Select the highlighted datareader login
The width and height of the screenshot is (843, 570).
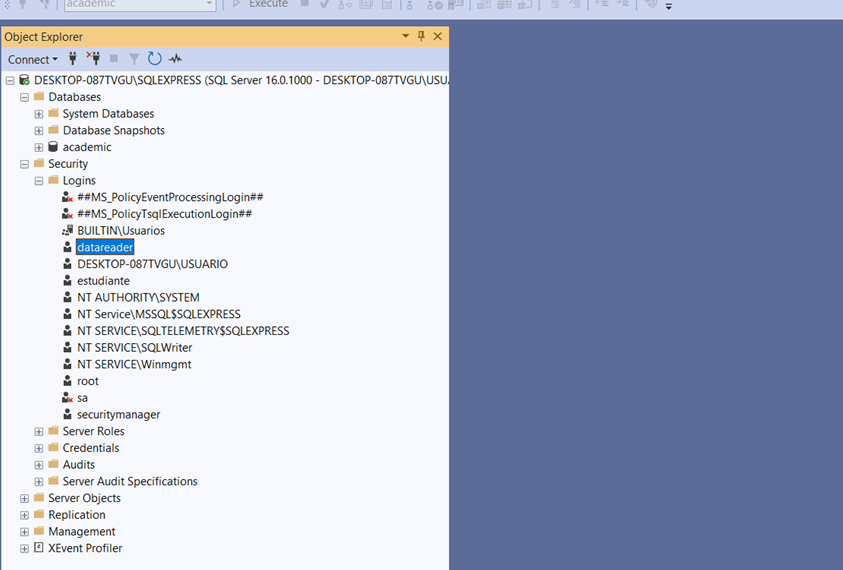tap(105, 247)
